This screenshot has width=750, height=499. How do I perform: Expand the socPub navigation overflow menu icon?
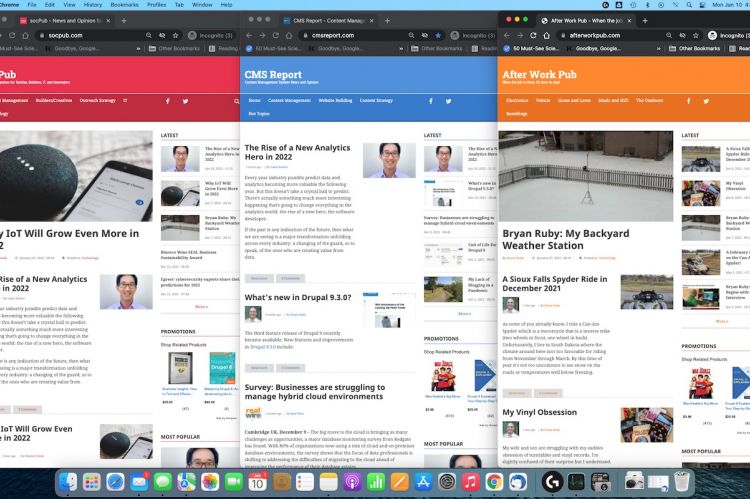click(125, 100)
